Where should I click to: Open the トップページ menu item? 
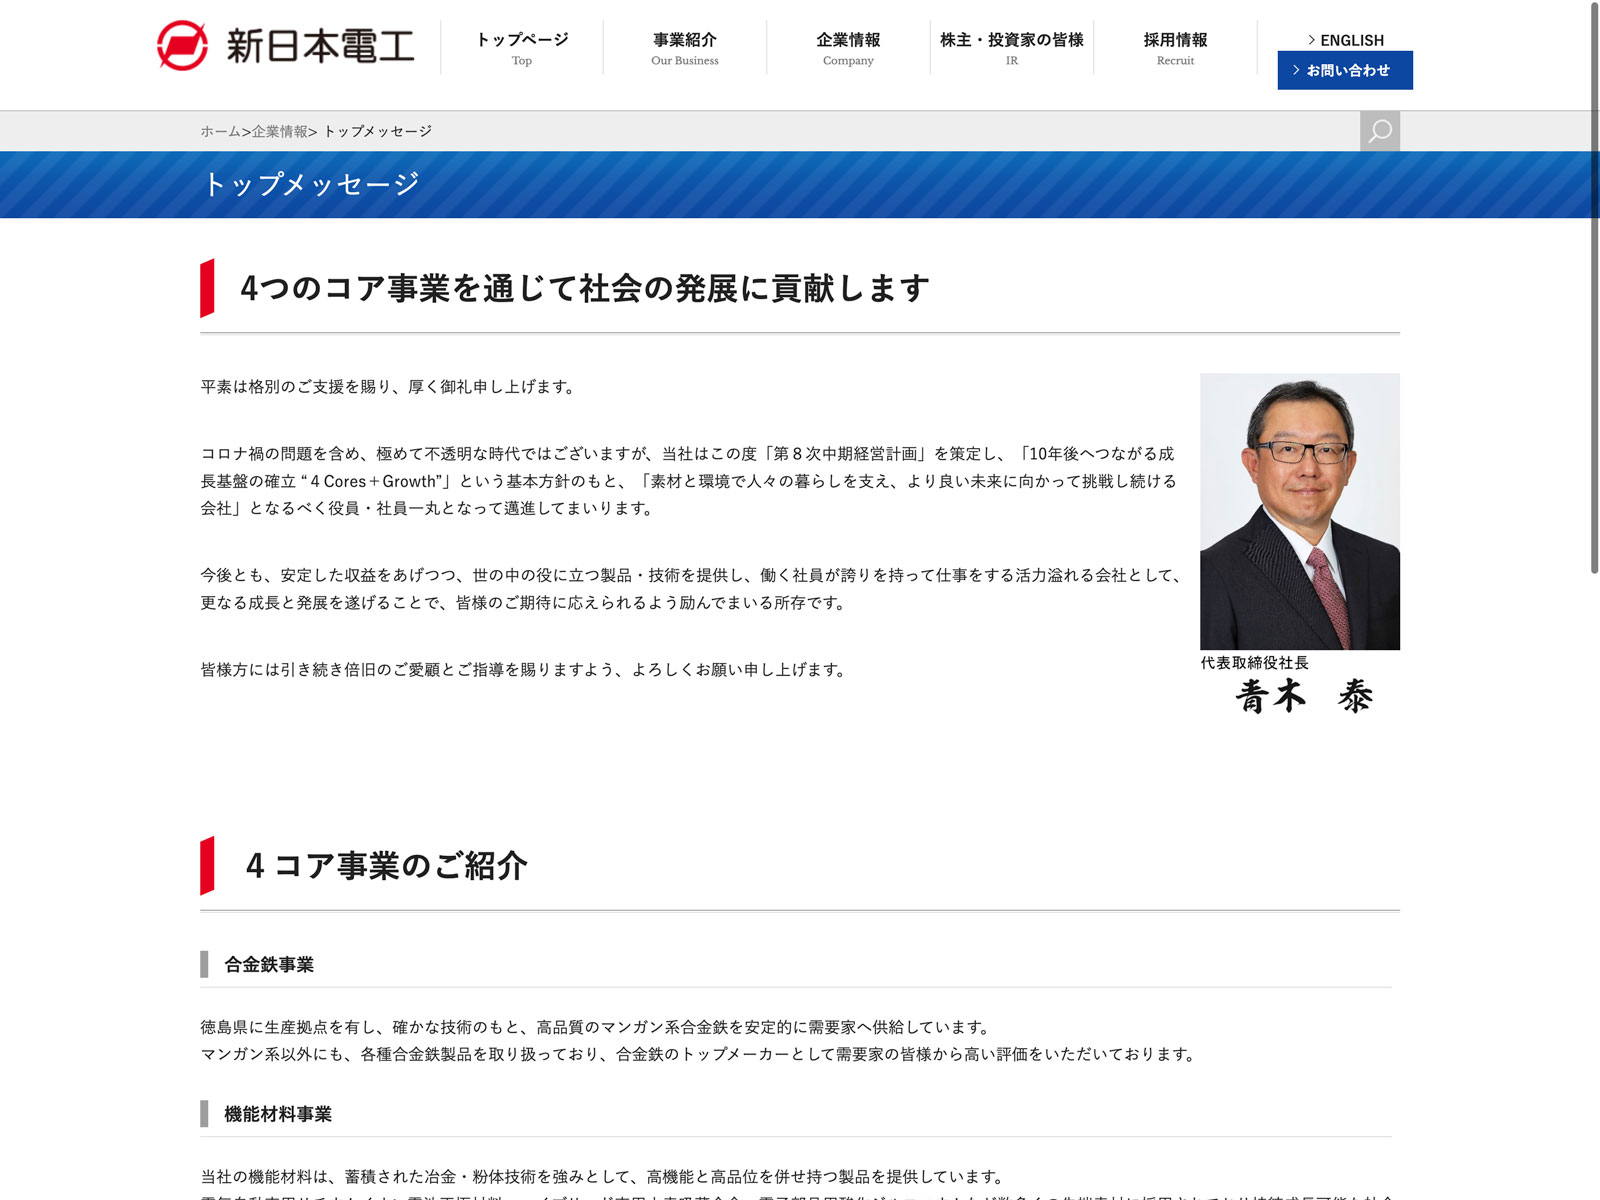(x=521, y=47)
